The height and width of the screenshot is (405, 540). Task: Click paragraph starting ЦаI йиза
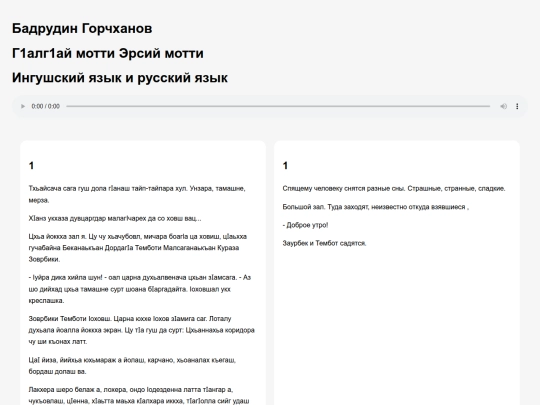(x=132, y=366)
